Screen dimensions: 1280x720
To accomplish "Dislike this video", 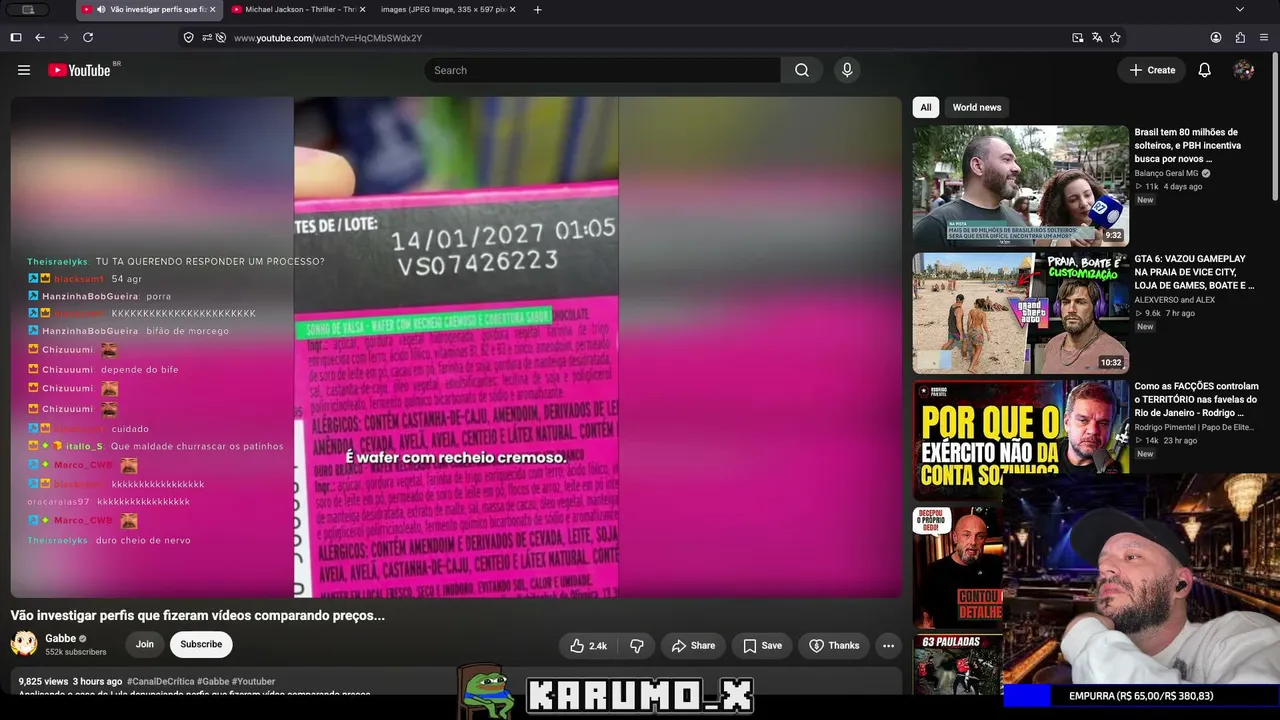I will coord(637,645).
